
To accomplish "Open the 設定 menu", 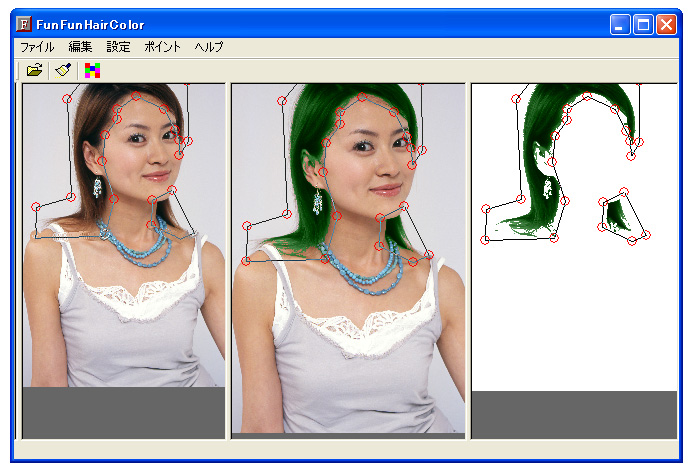I will pos(118,47).
